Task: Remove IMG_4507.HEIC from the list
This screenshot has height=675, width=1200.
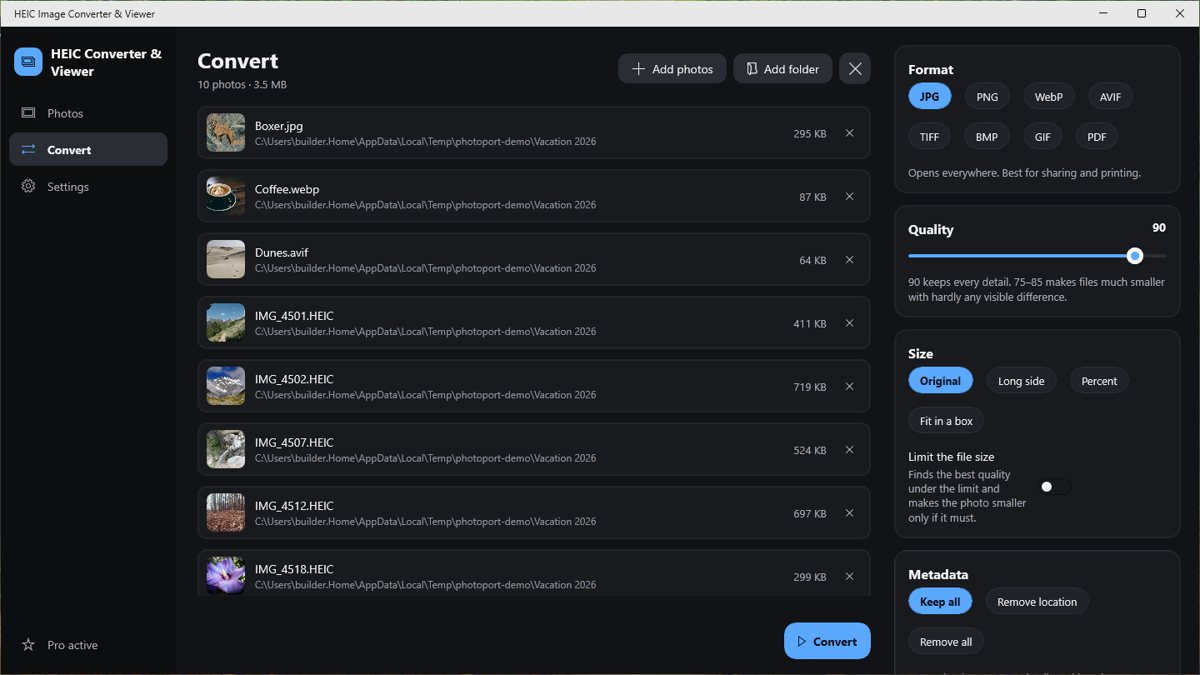Action: [849, 450]
